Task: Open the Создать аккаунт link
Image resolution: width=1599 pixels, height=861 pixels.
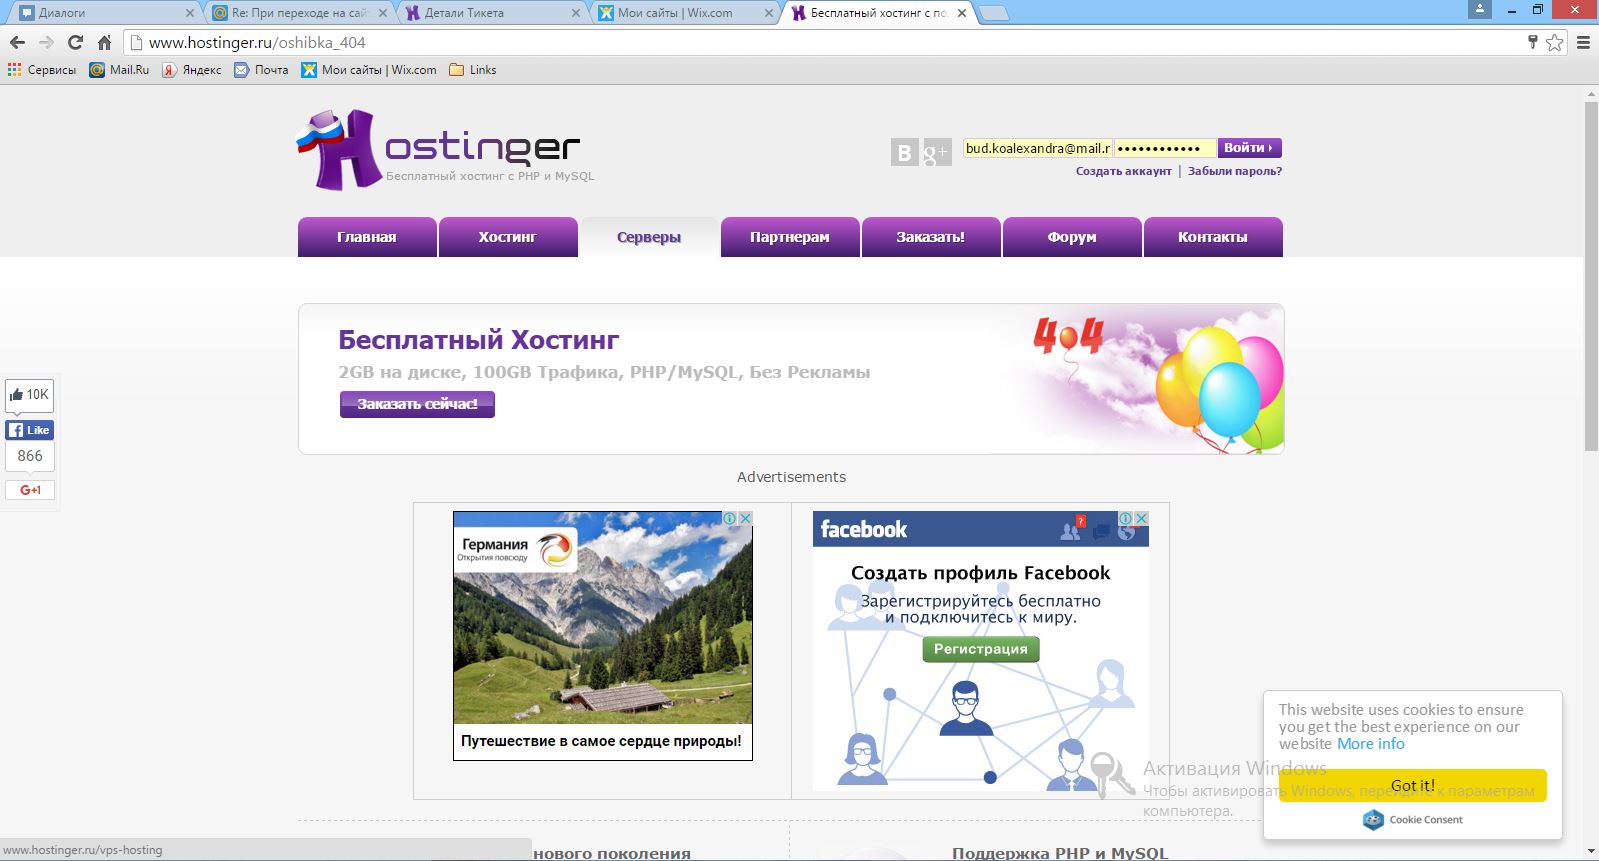Action: click(x=1123, y=171)
